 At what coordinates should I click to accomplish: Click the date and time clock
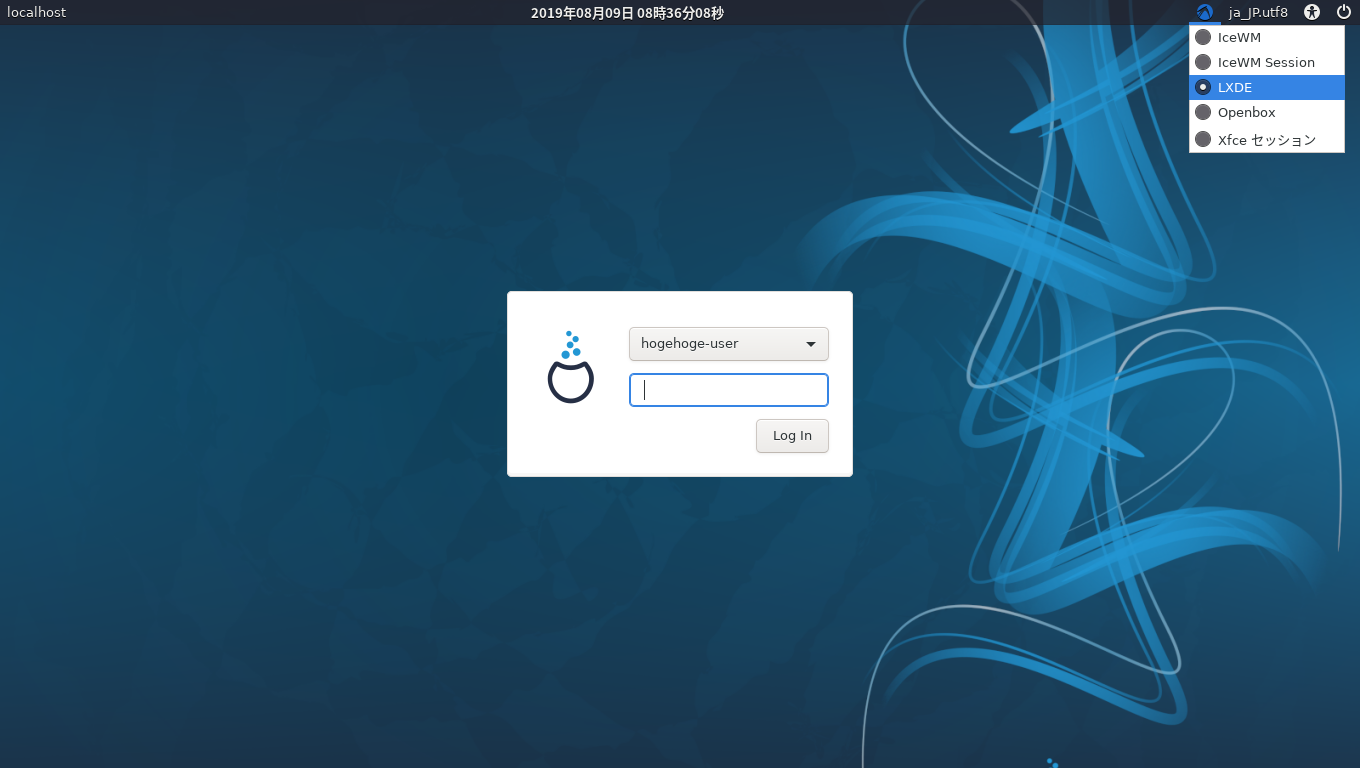(x=627, y=13)
